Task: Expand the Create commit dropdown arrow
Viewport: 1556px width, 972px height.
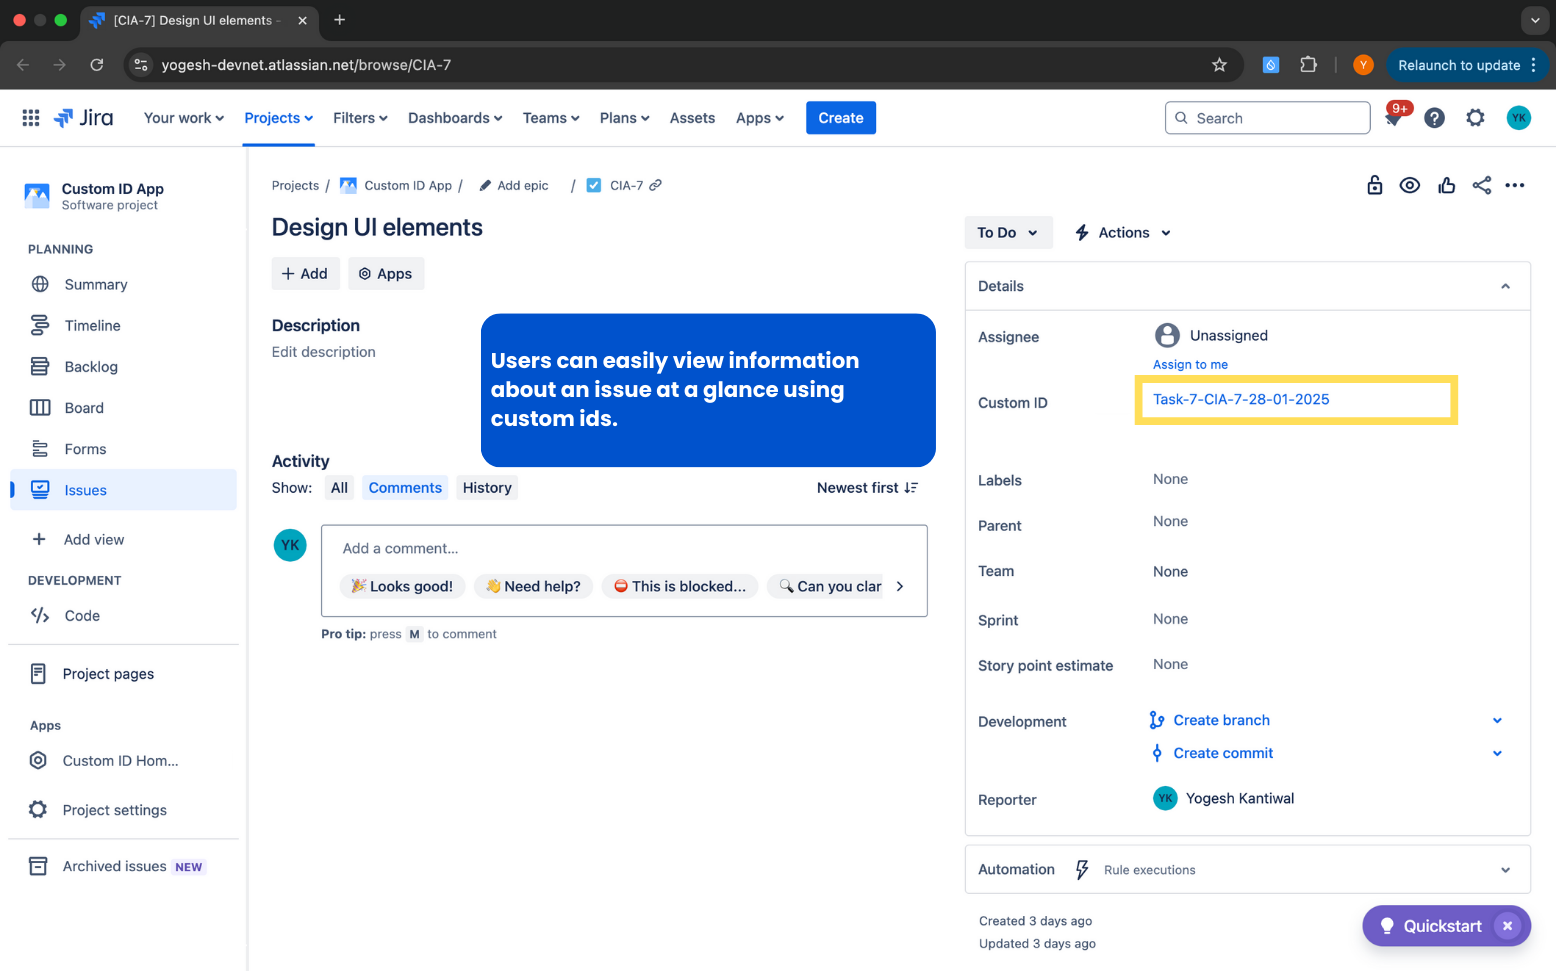Action: click(x=1497, y=753)
